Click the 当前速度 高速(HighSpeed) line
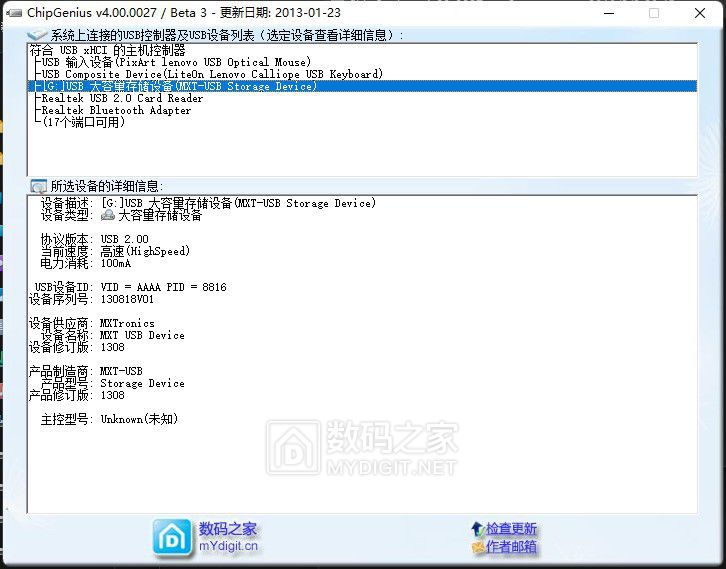The width and height of the screenshot is (726, 569). (115, 251)
